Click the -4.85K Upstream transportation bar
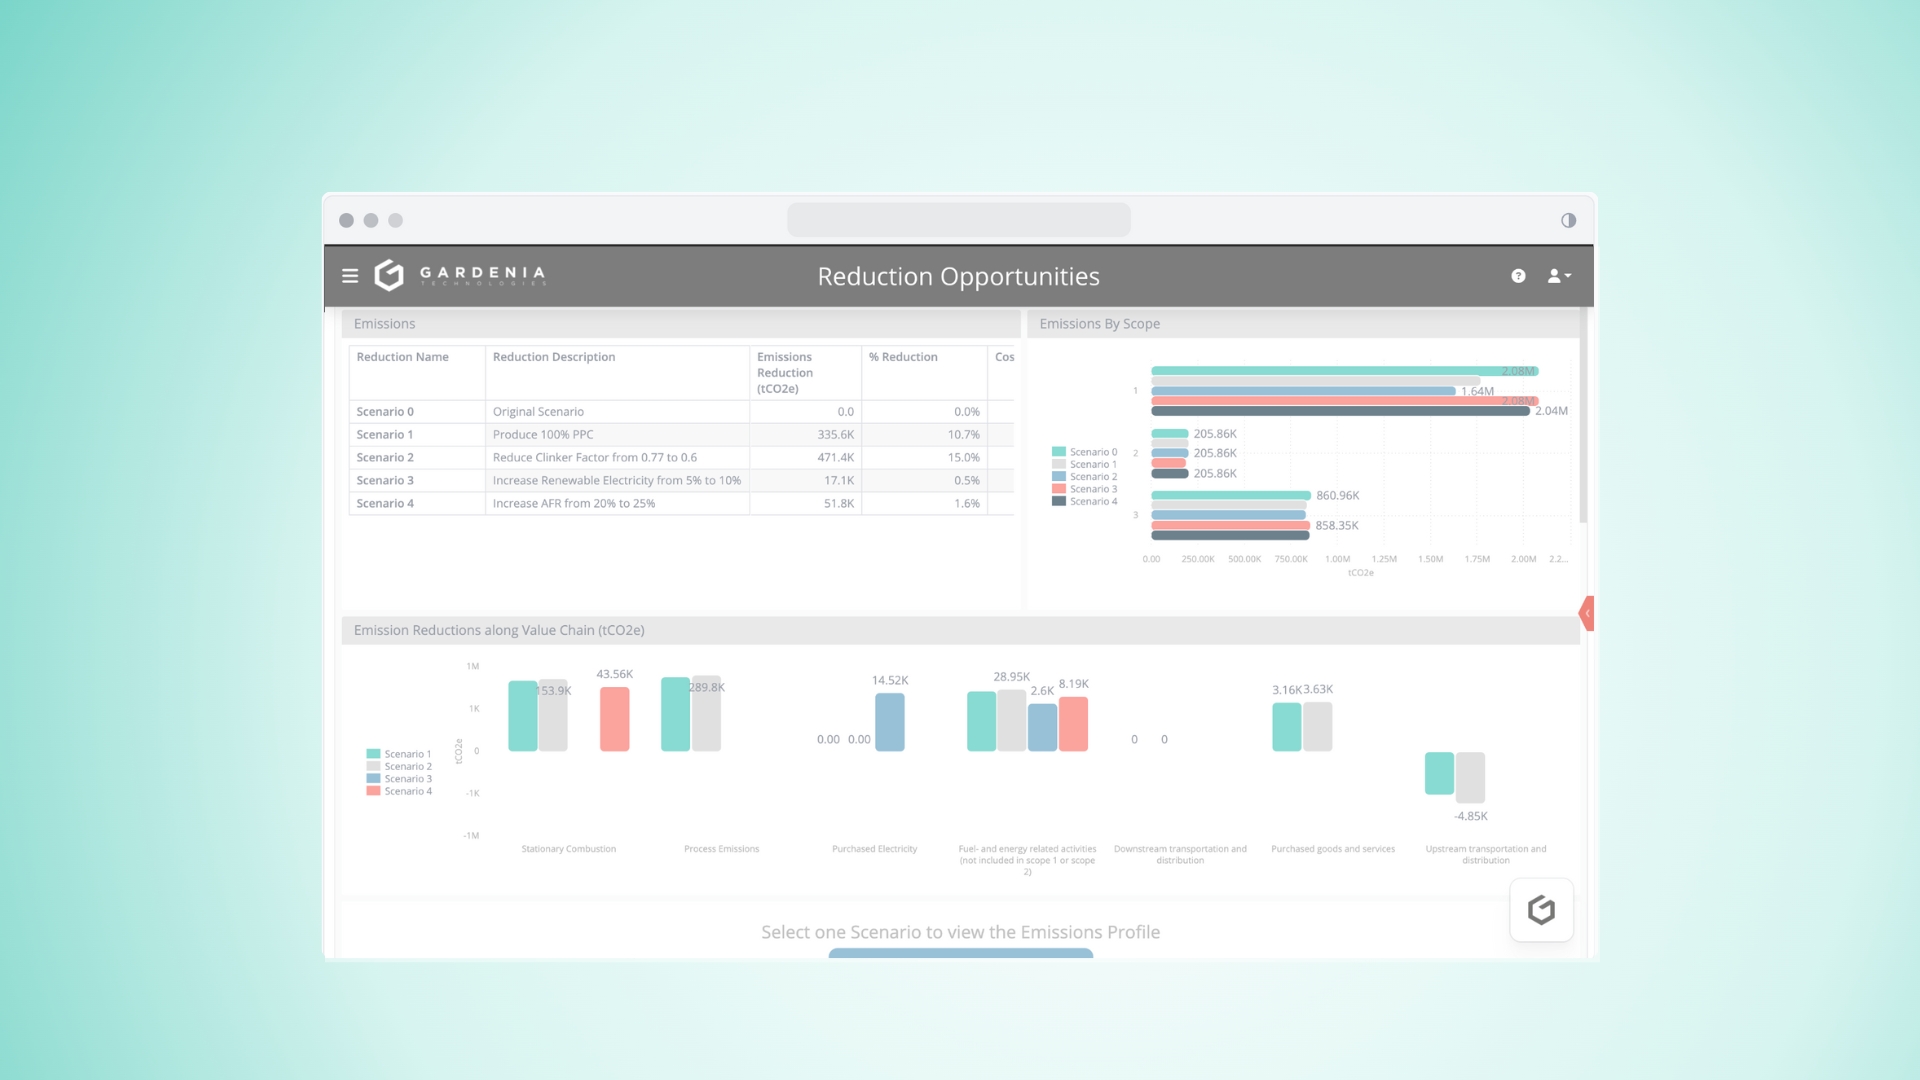This screenshot has height=1080, width=1920. pos(1470,778)
